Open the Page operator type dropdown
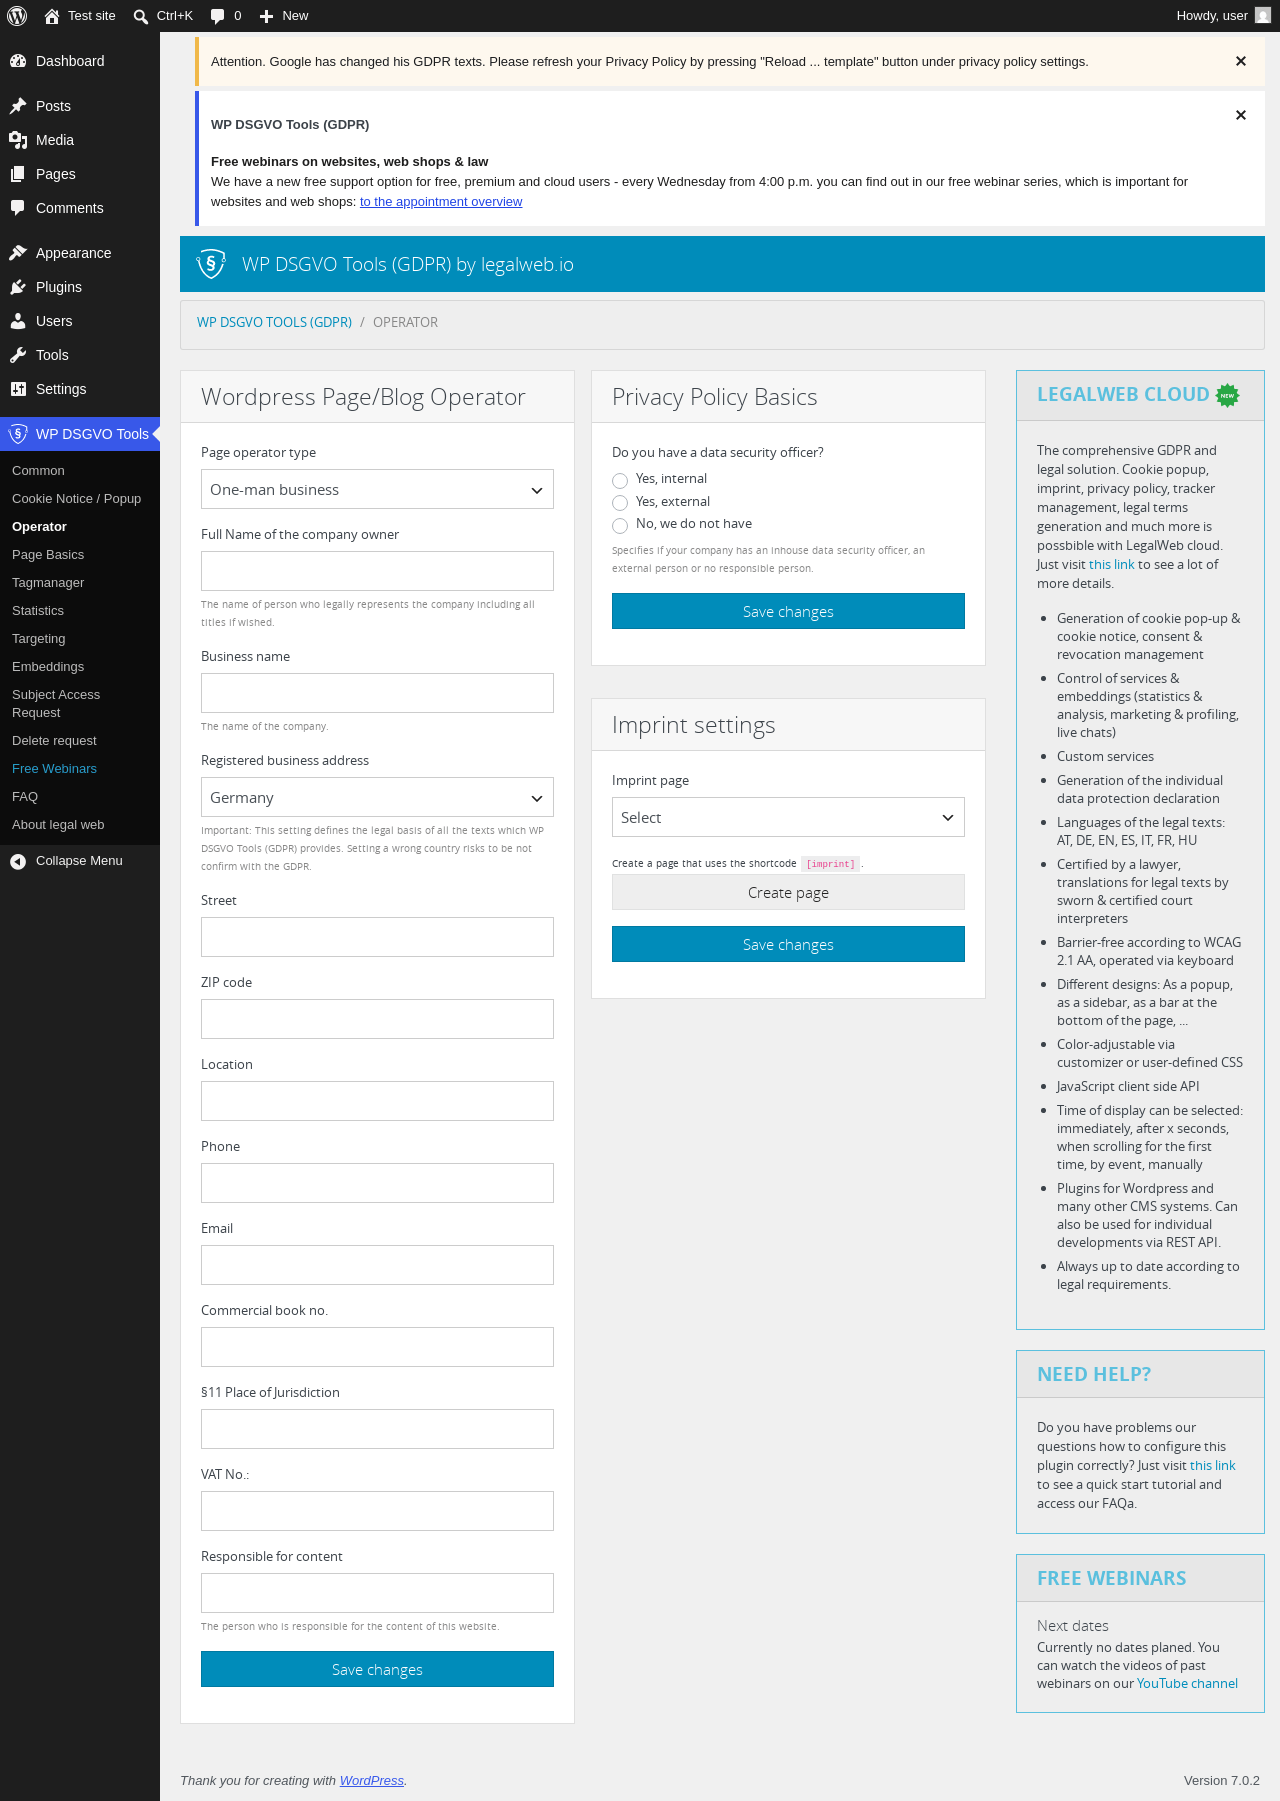 click(x=377, y=489)
